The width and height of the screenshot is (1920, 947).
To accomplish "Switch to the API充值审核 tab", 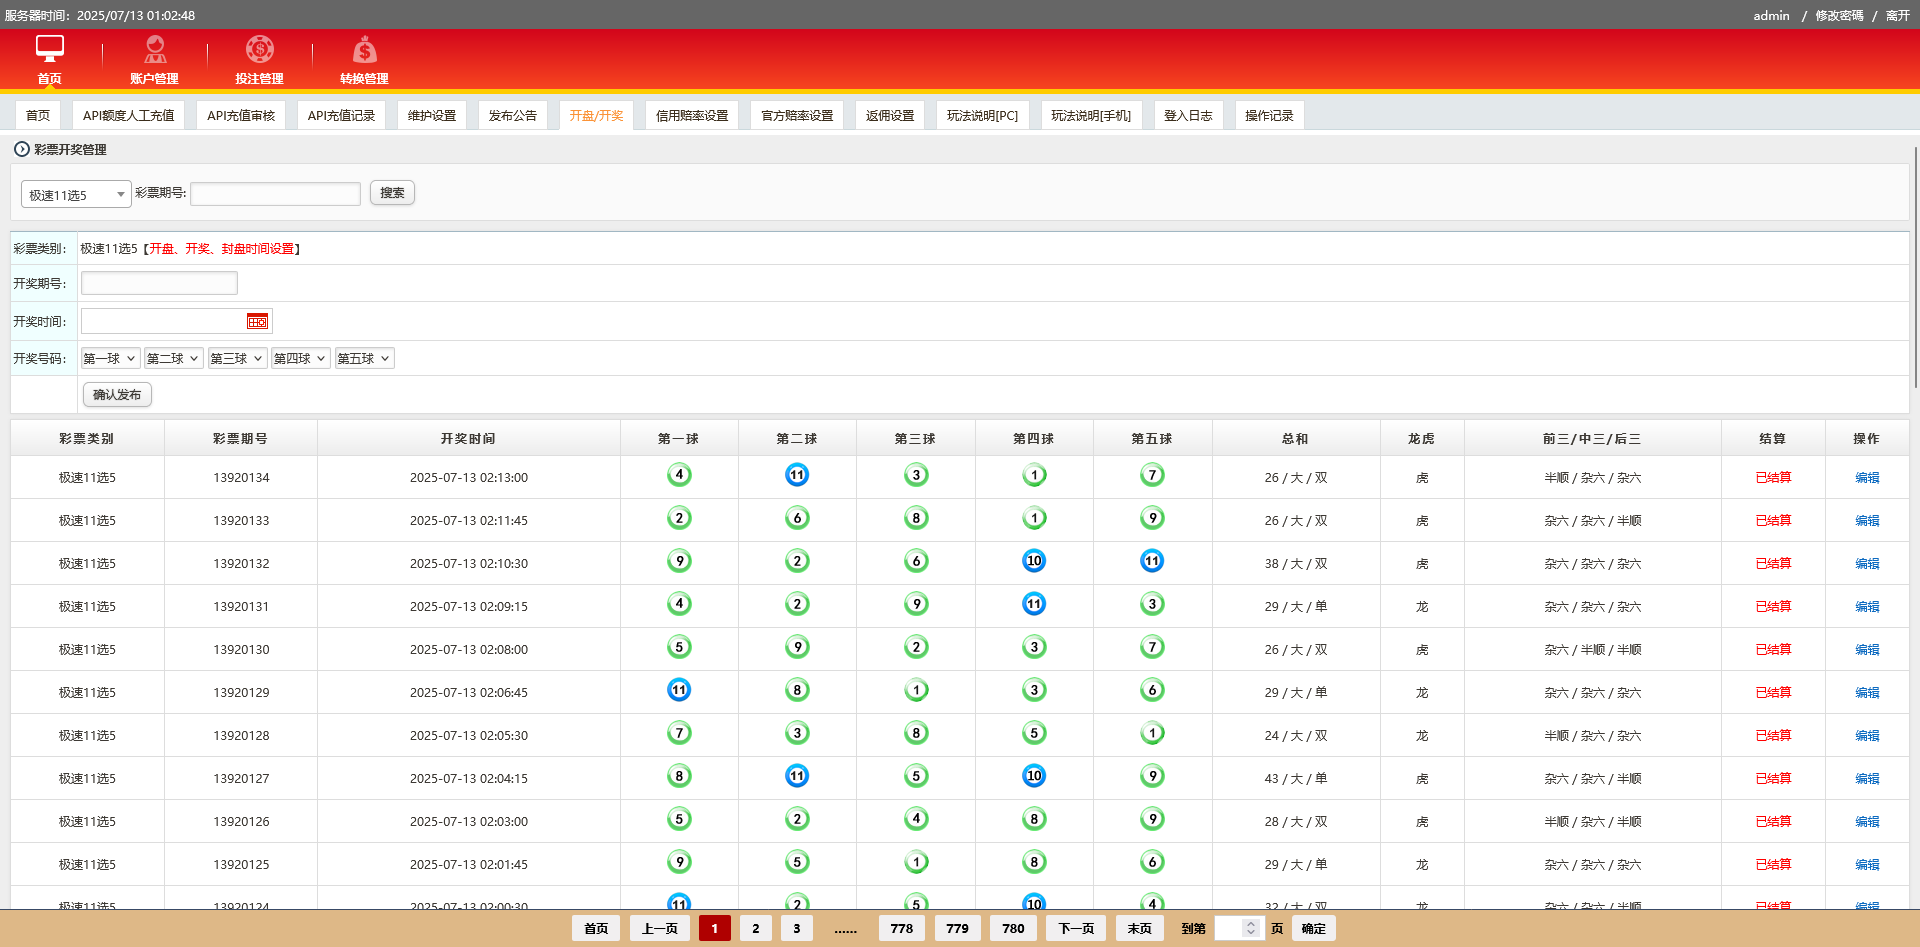I will (x=241, y=115).
